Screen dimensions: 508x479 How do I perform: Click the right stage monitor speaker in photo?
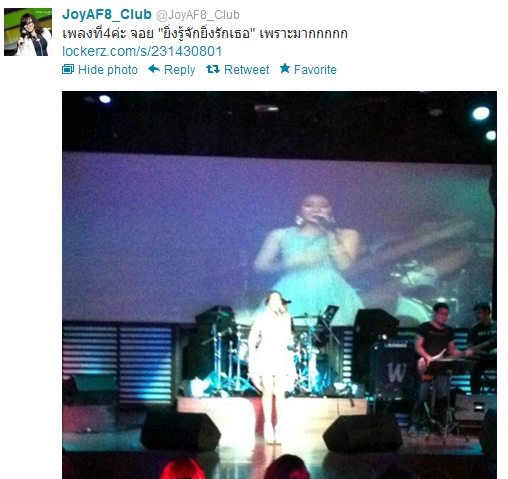363,433
